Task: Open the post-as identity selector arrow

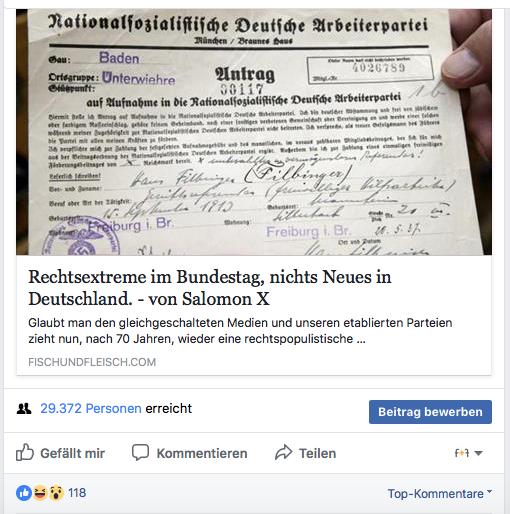Action: [478, 453]
